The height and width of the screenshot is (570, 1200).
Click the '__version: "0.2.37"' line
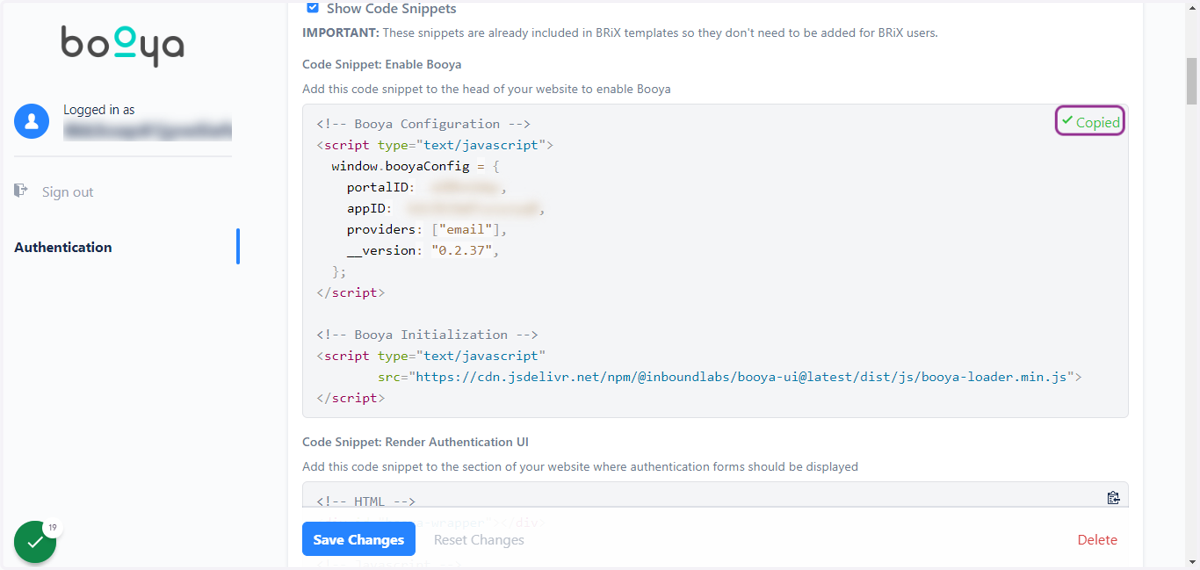coord(423,250)
